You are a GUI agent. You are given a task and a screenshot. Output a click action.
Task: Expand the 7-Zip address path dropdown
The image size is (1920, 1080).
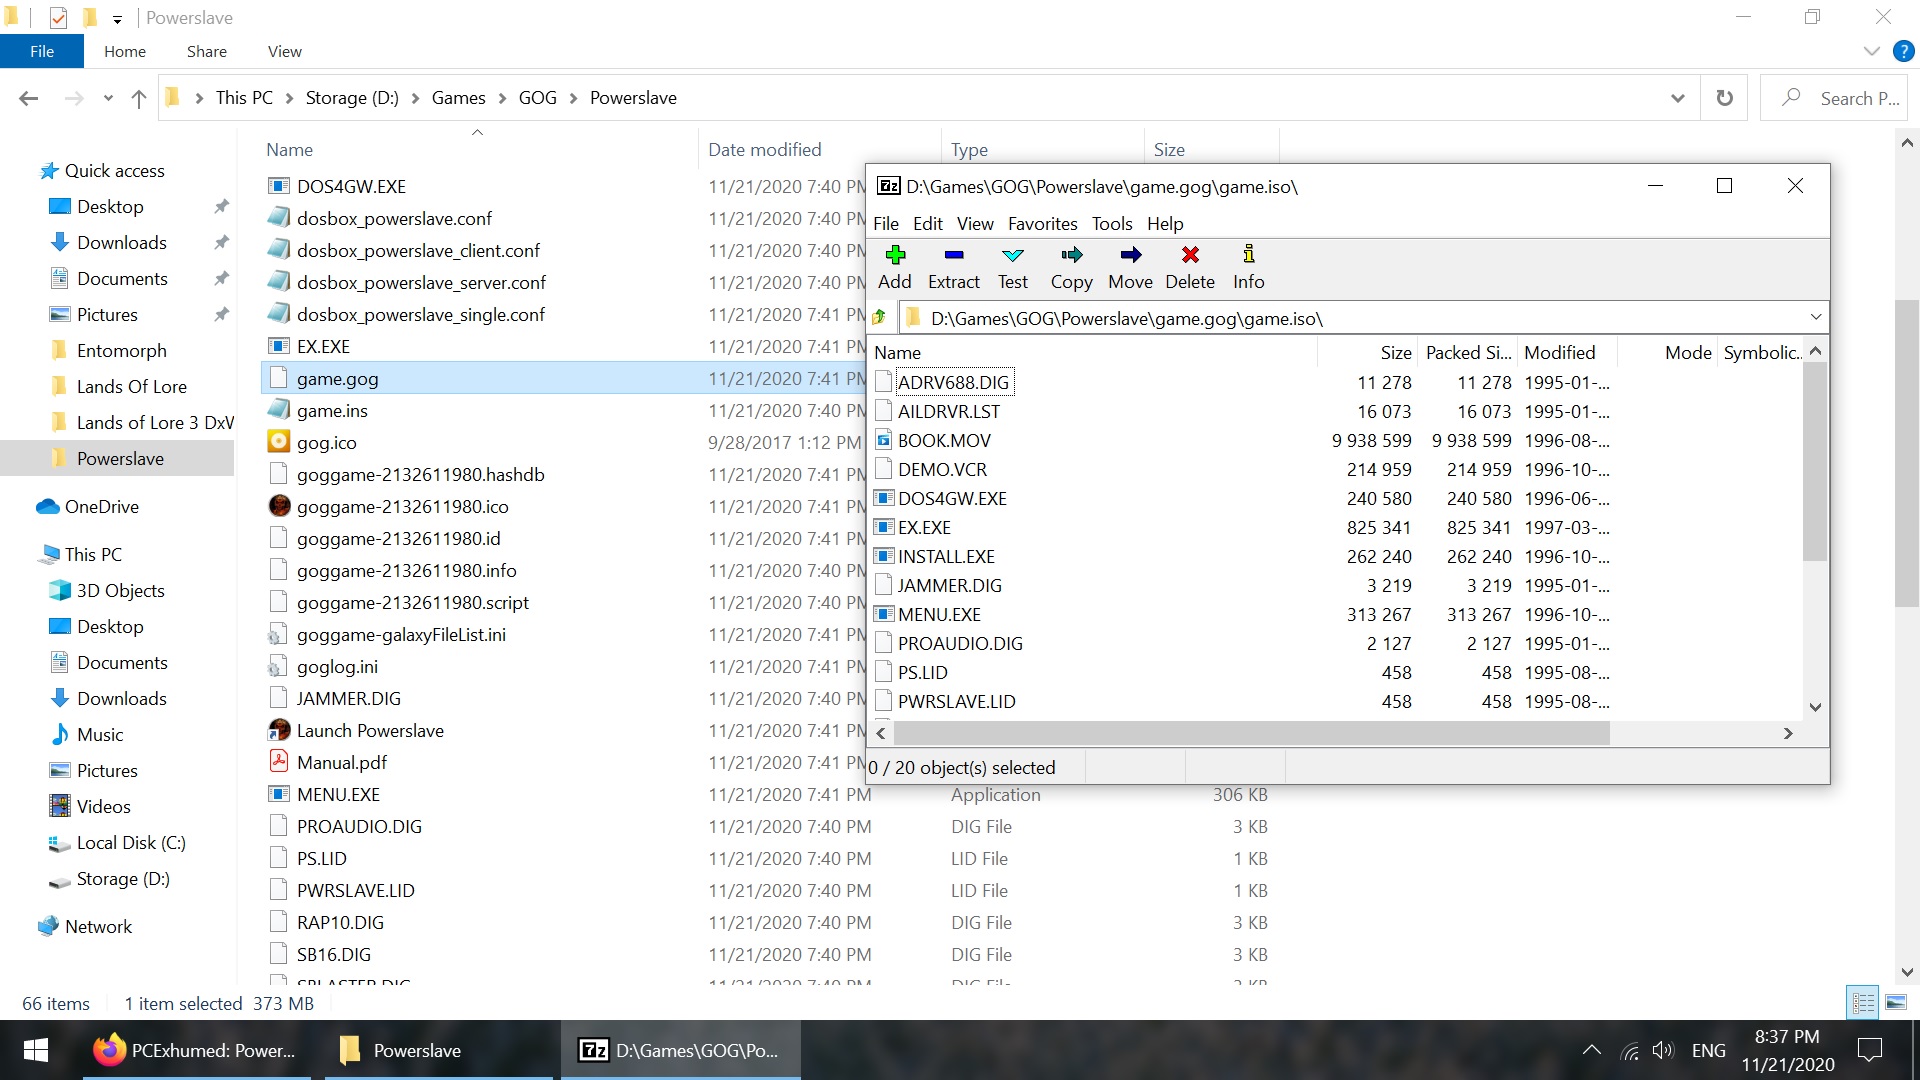coord(1816,318)
